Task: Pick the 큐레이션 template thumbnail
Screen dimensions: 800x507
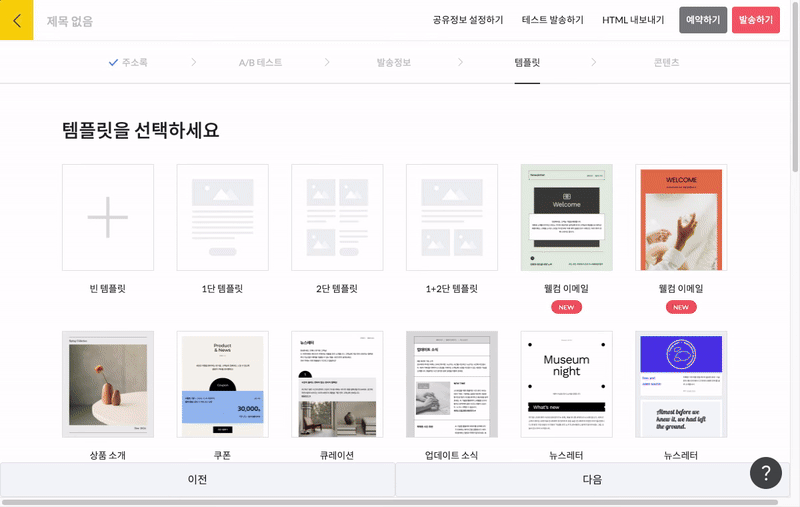Action: coord(337,384)
